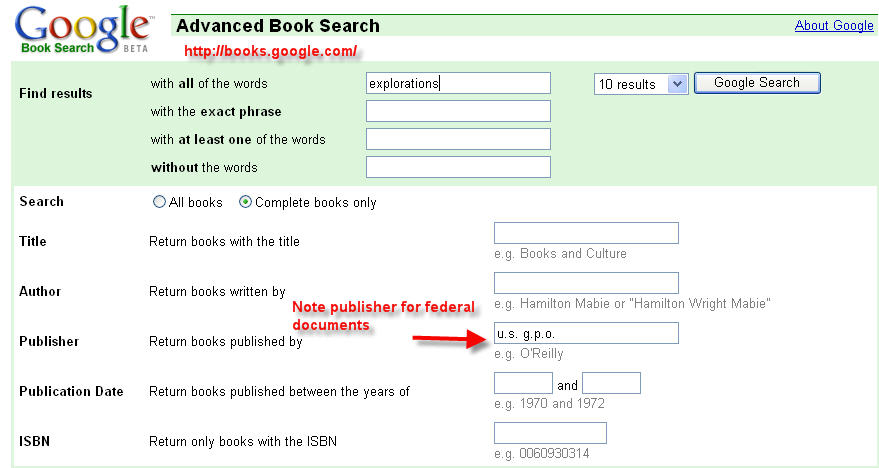Click the first publication year box
The image size is (879, 468).
click(x=523, y=383)
